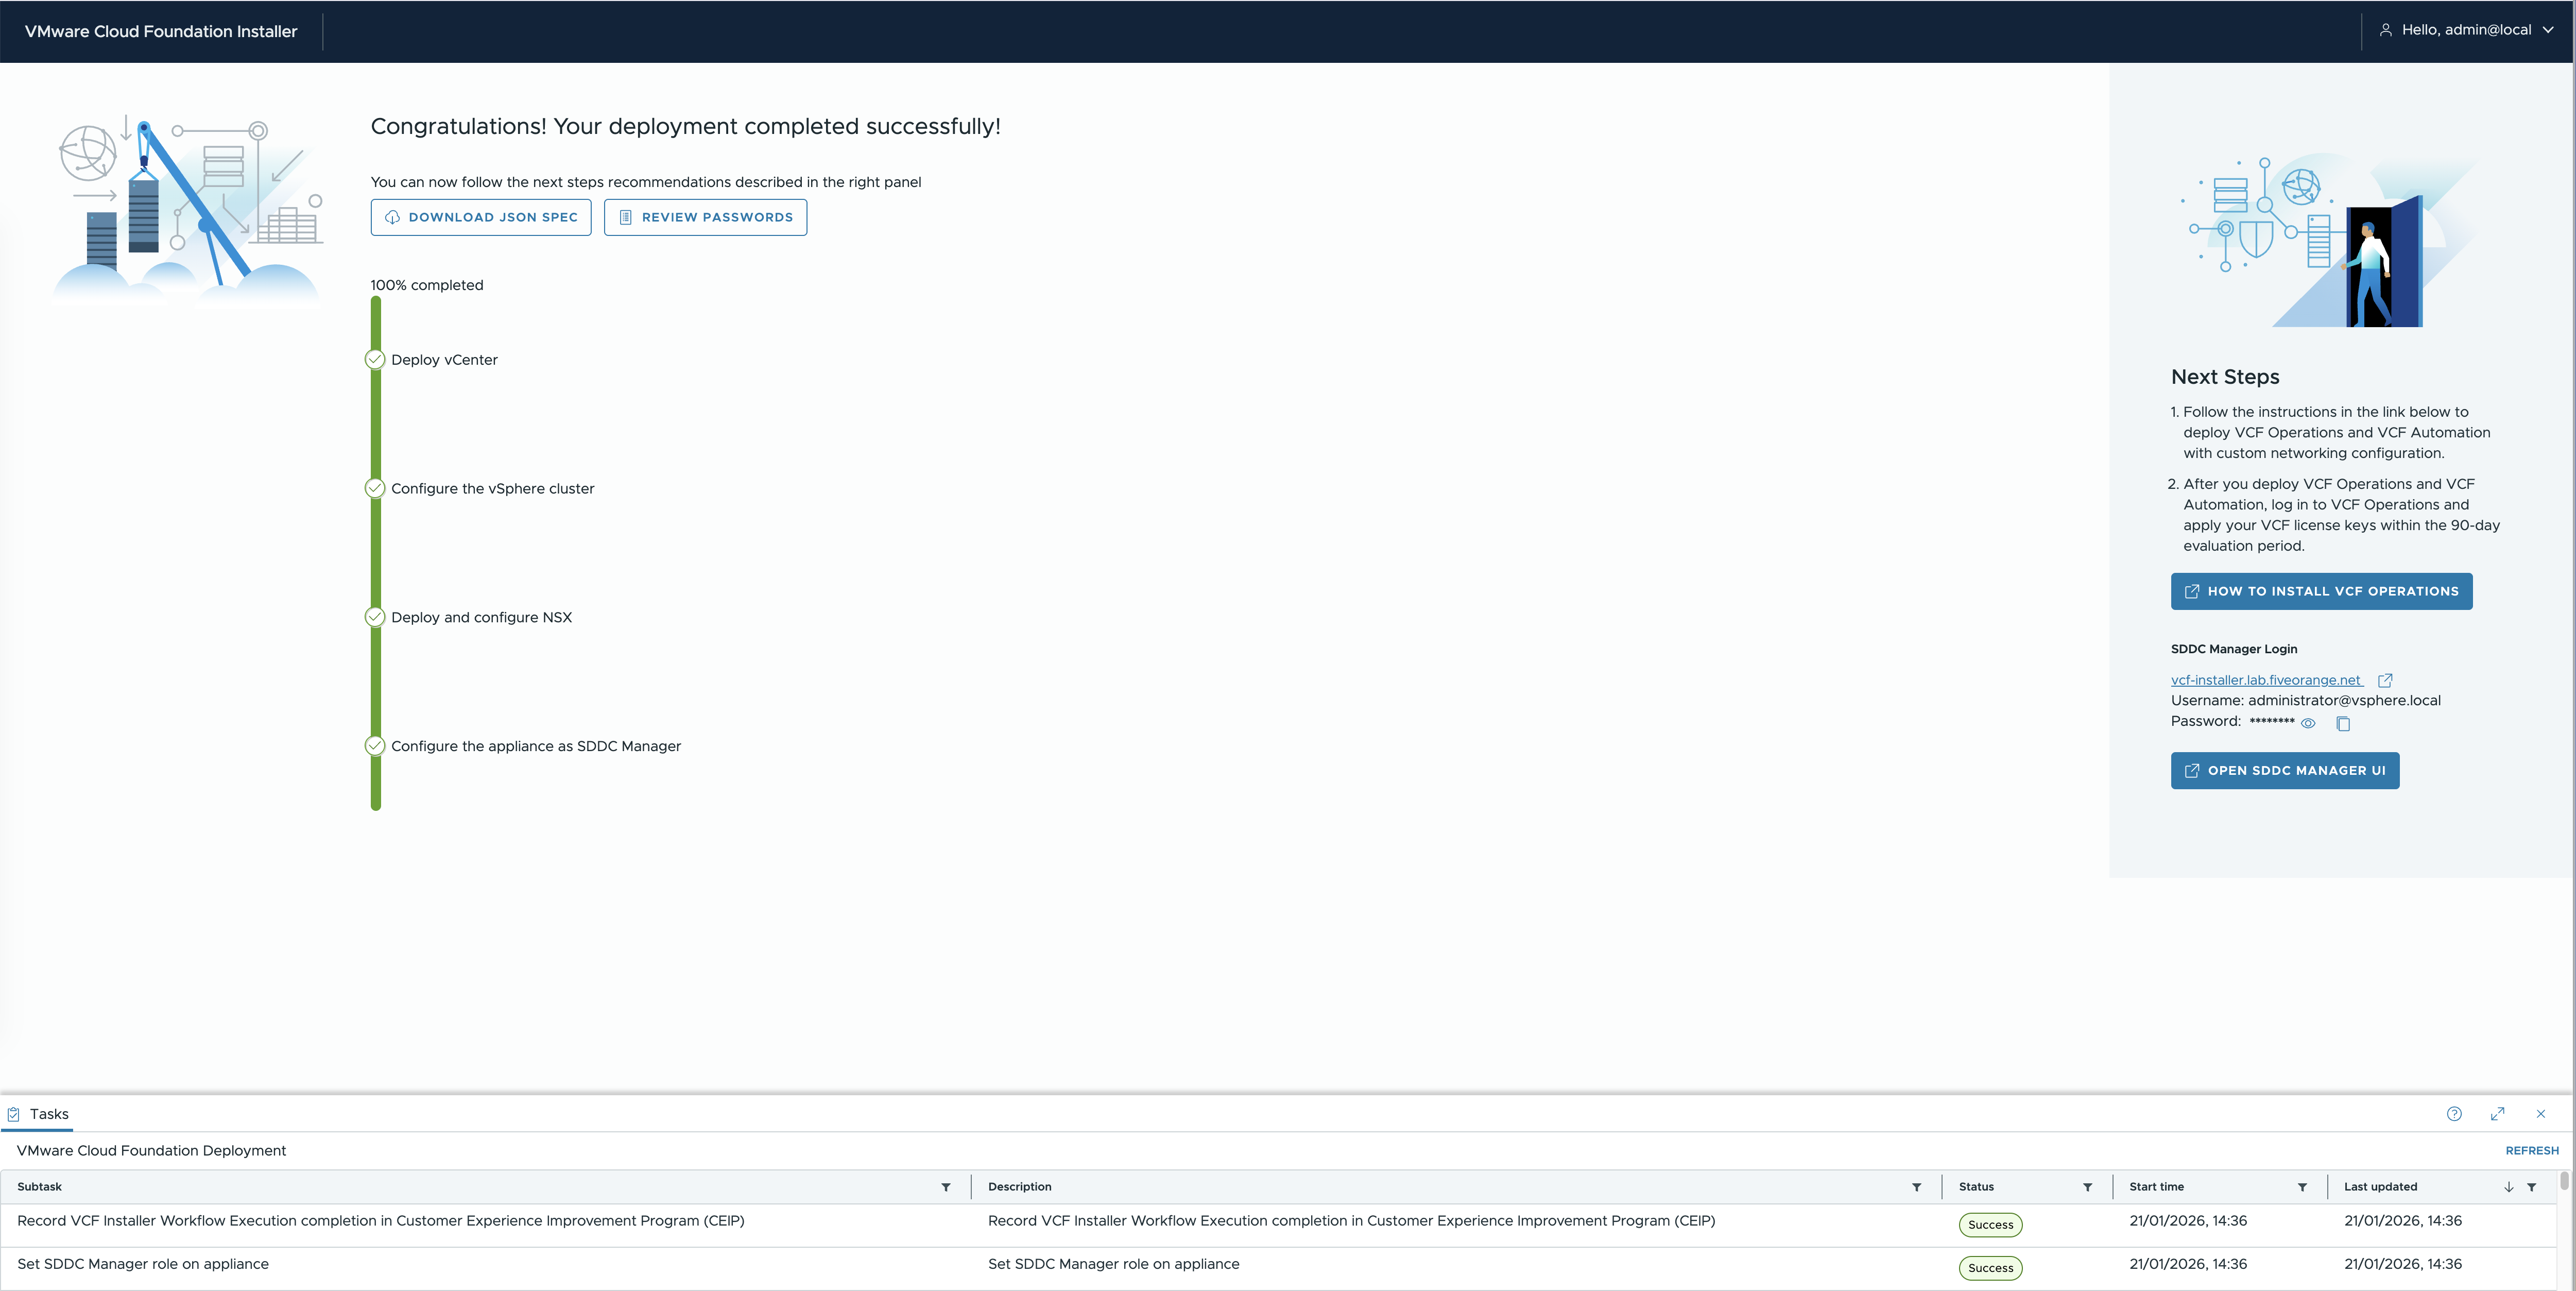Image resolution: width=2576 pixels, height=1291 pixels.
Task: Click the help icon in Tasks panel
Action: [2454, 1114]
